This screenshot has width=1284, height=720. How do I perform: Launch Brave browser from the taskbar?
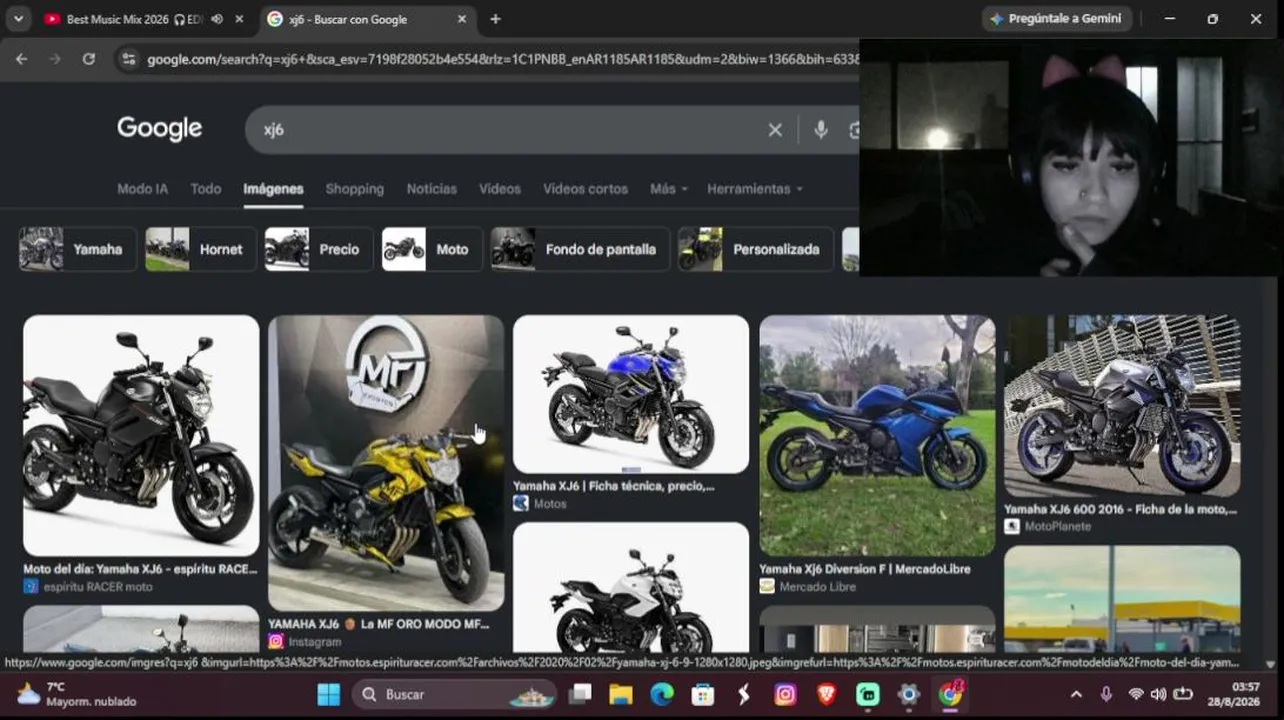click(827, 694)
